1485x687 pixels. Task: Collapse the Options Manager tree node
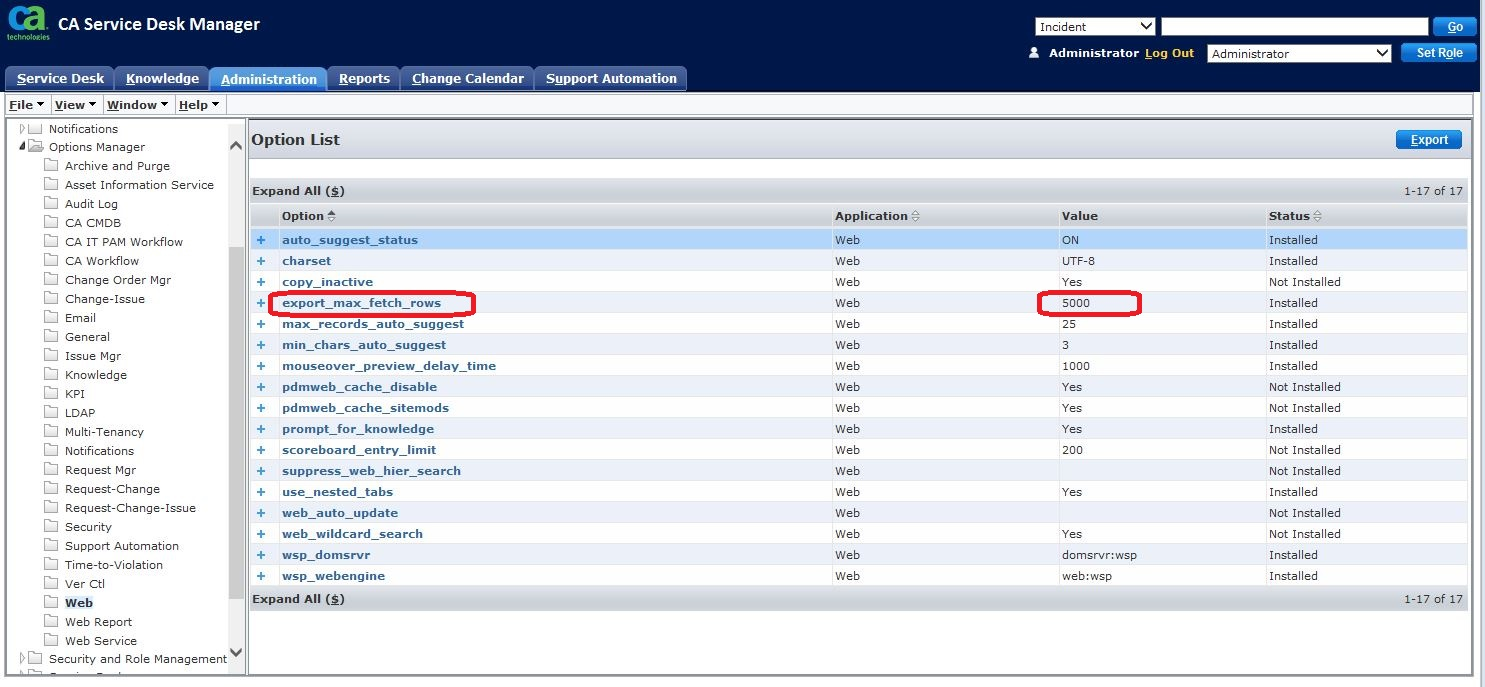[22, 147]
